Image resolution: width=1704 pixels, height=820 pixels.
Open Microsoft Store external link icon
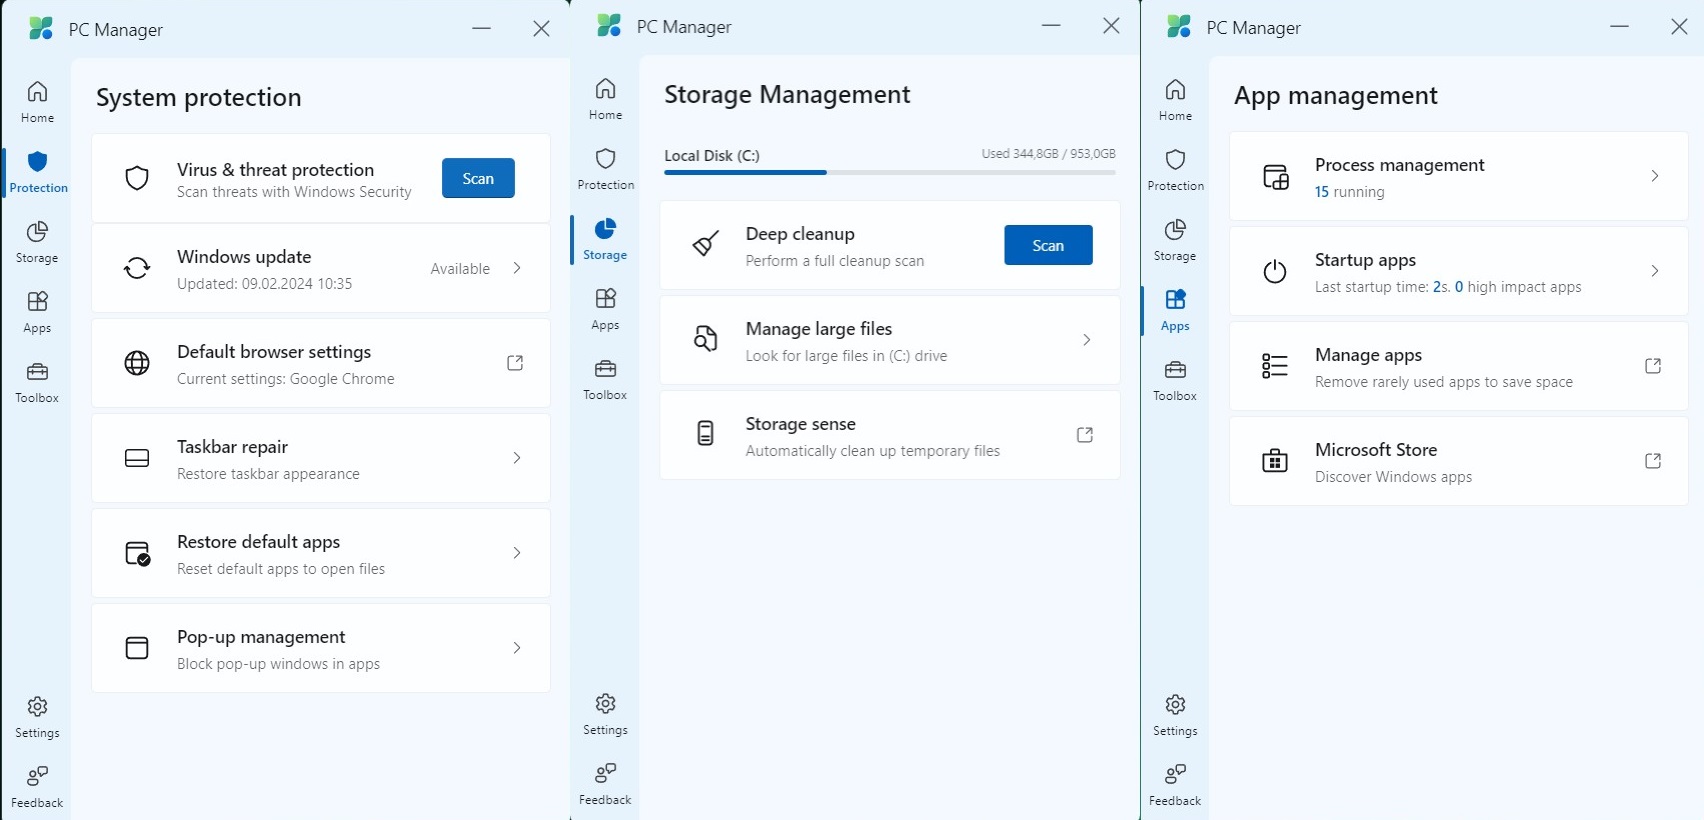[x=1653, y=461]
